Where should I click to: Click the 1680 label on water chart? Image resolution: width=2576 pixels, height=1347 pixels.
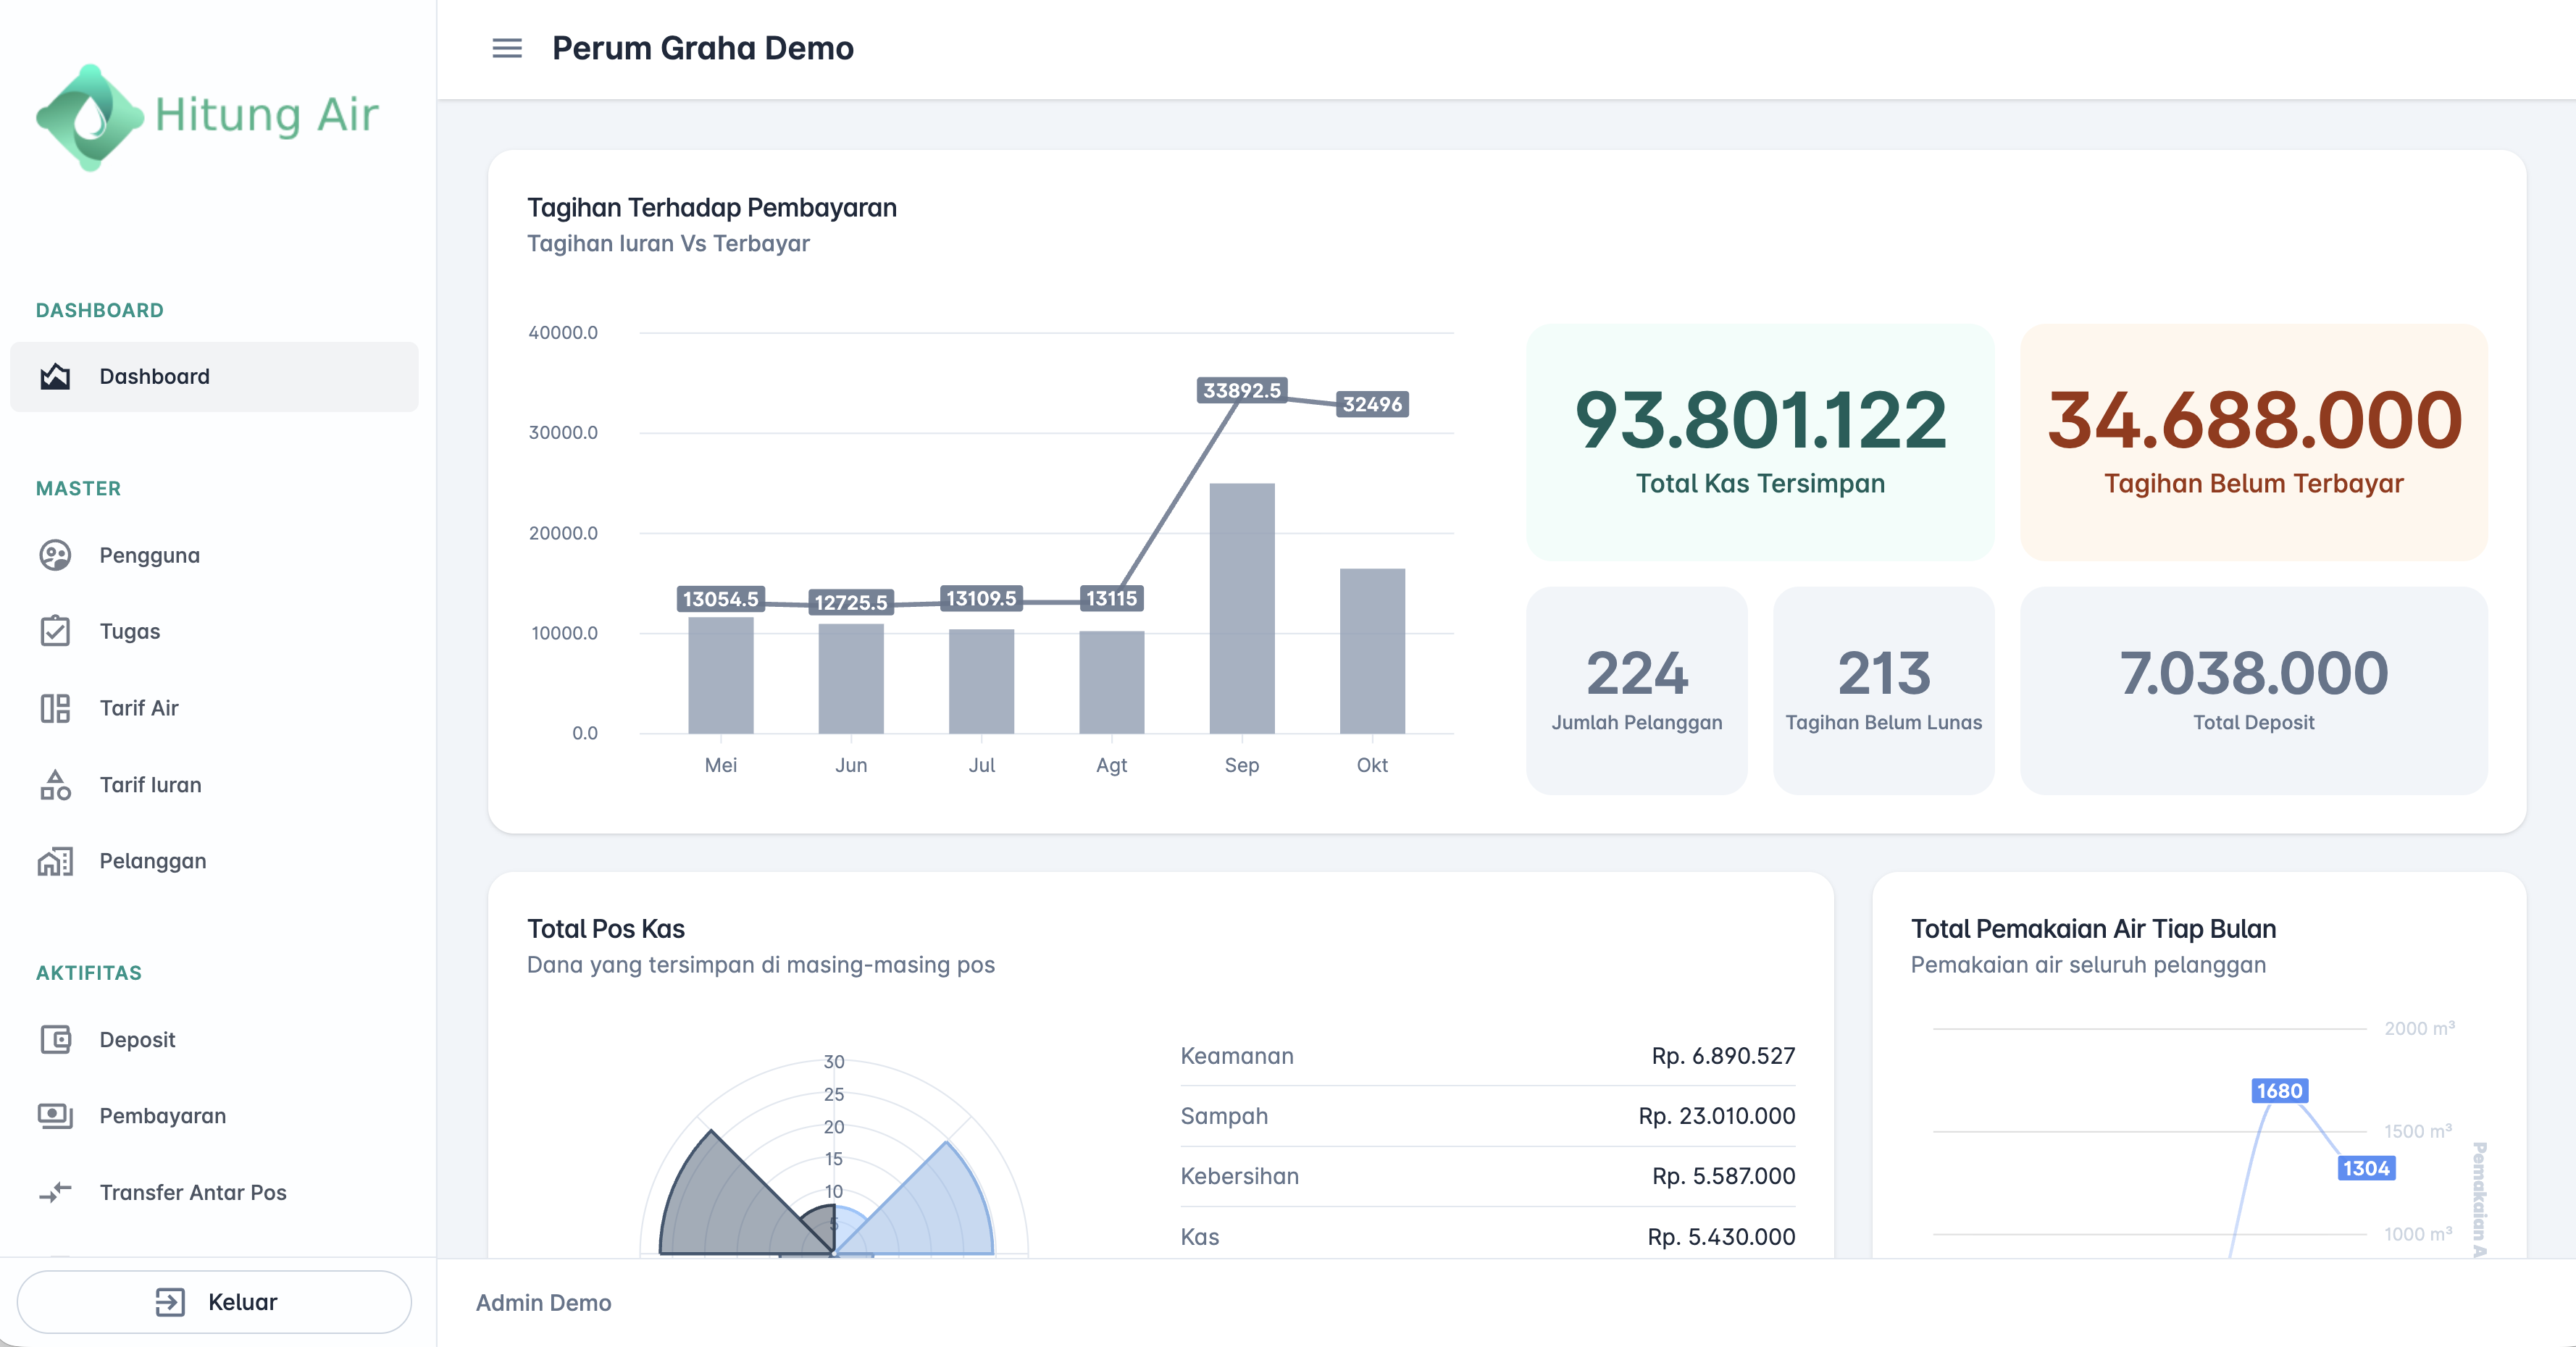click(2279, 1091)
